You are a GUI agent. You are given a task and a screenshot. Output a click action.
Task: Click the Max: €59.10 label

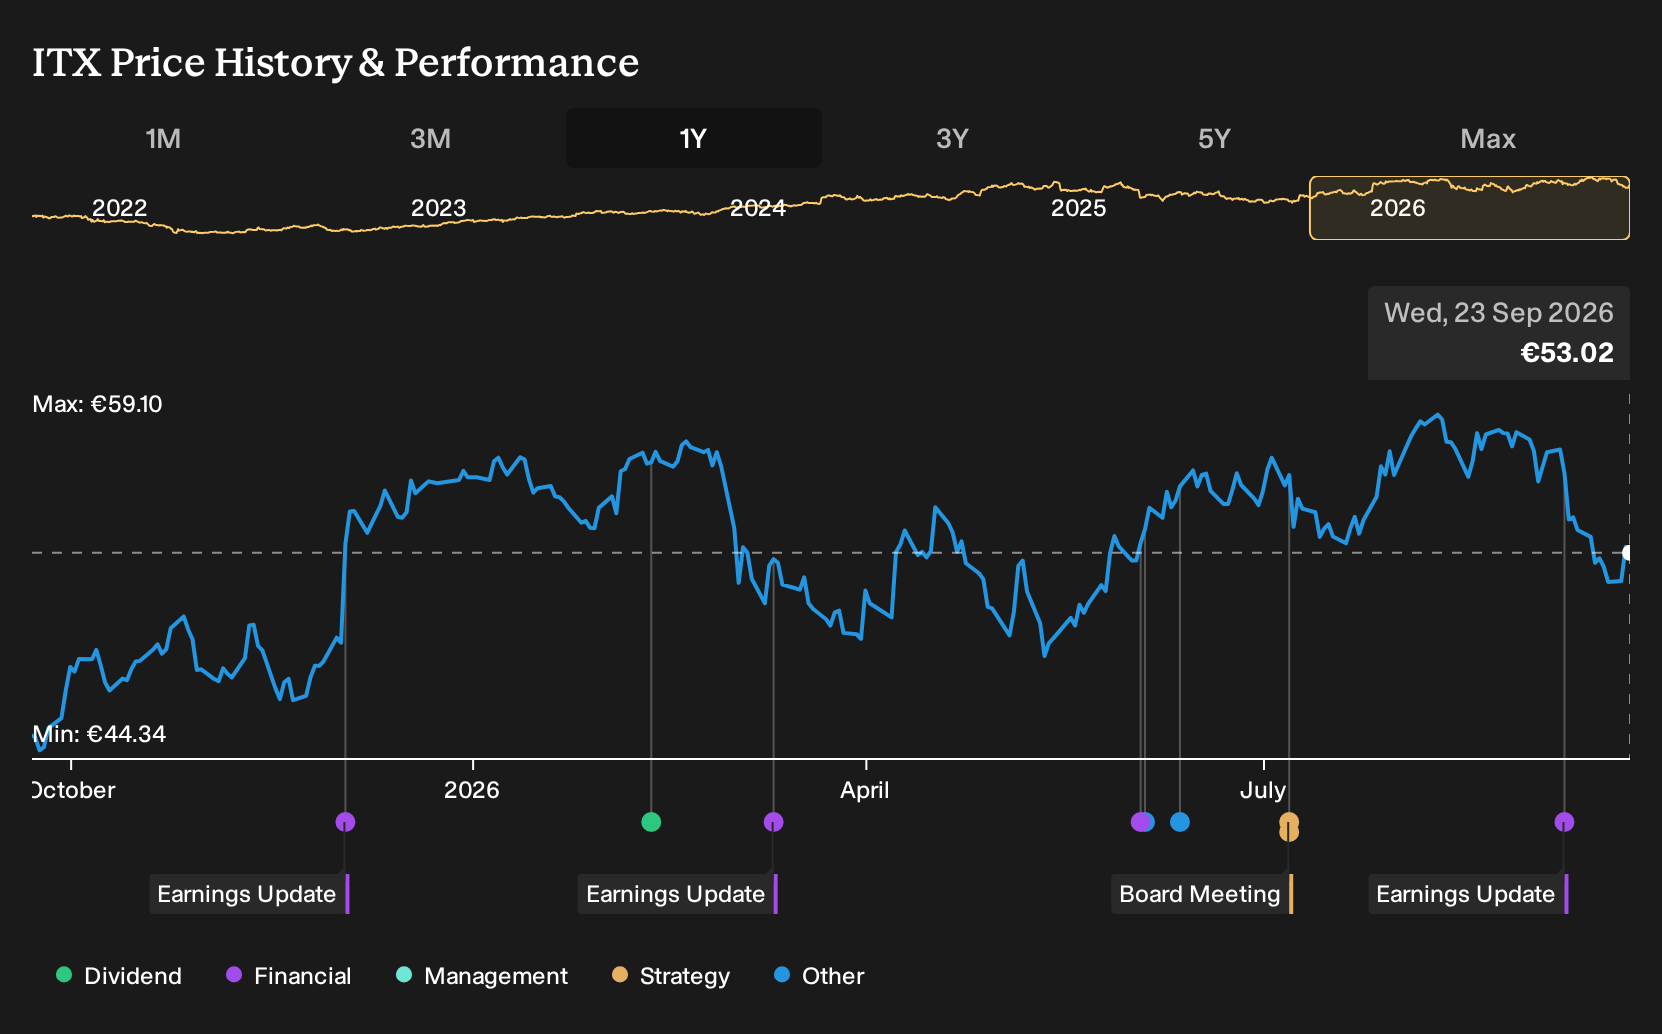point(97,404)
